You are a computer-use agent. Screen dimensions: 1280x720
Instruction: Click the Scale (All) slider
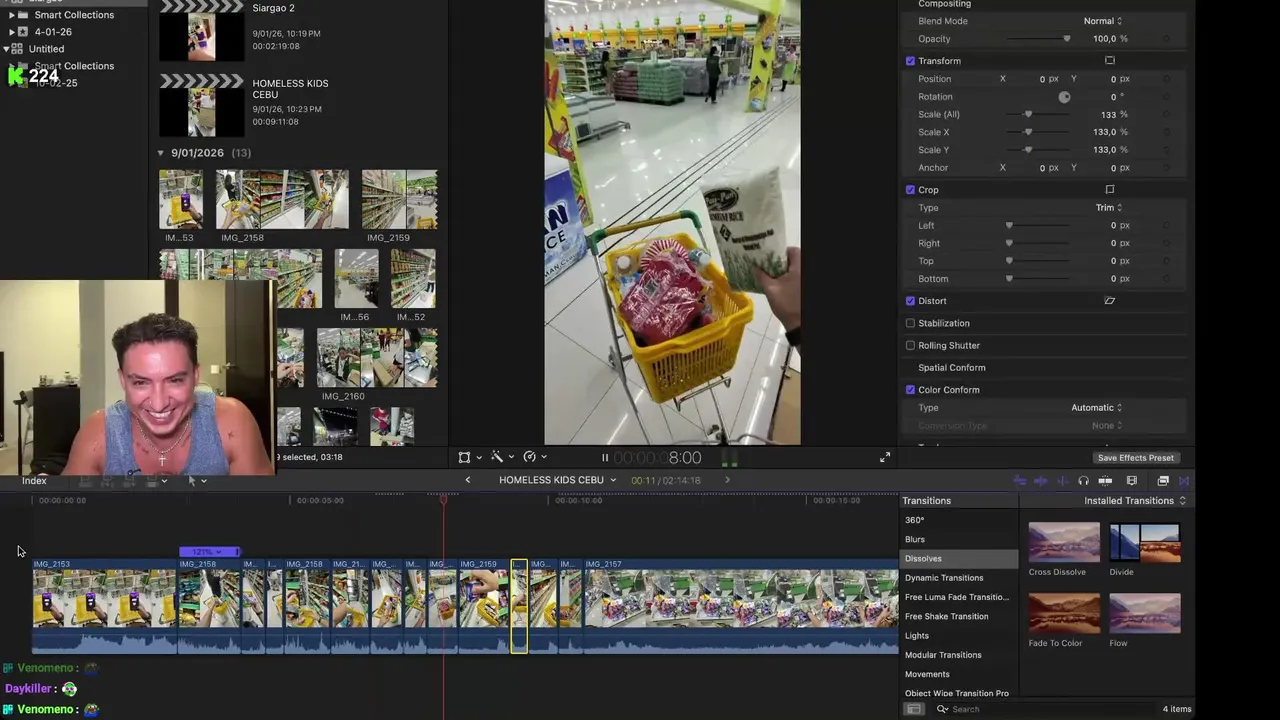coord(1039,115)
